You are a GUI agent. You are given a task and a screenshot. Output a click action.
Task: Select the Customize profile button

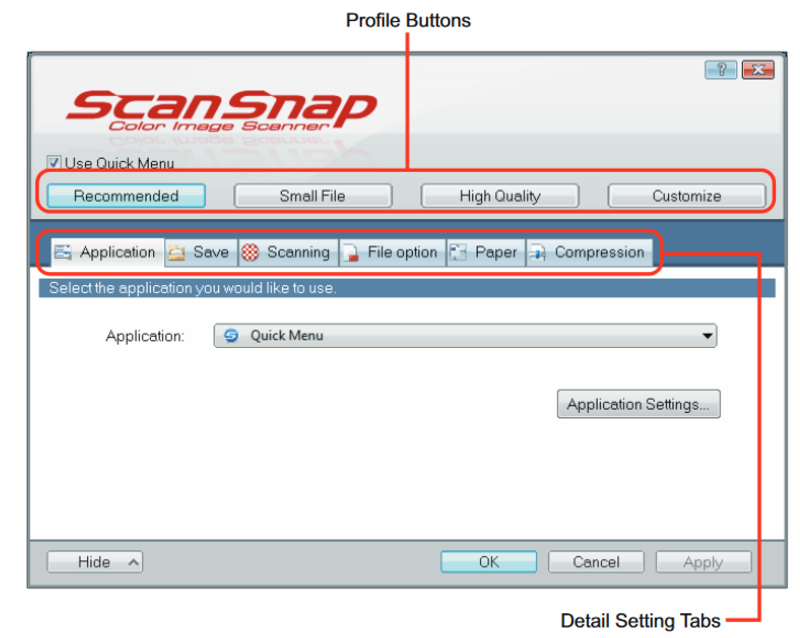(687, 196)
